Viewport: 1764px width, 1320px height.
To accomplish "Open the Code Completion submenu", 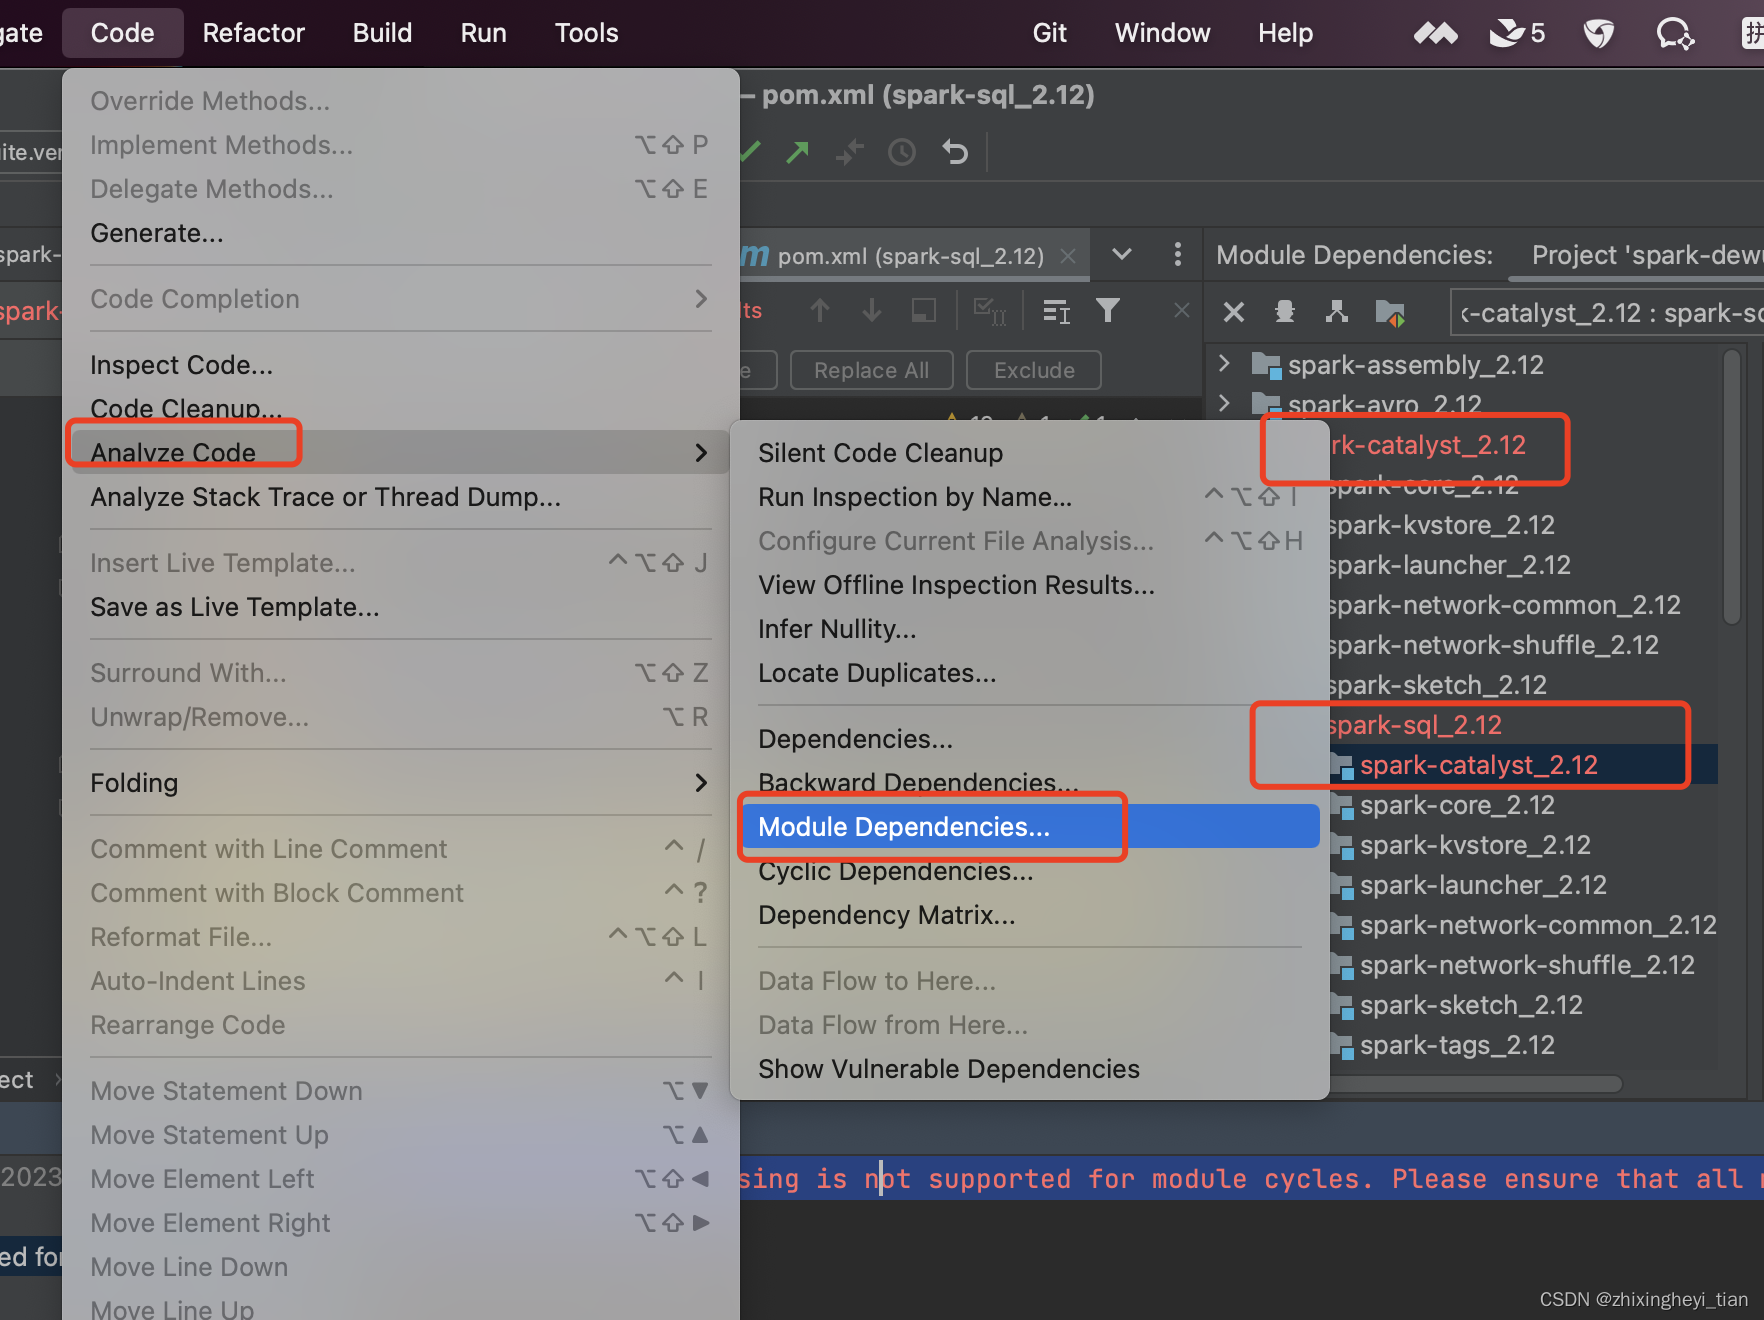I will (x=400, y=299).
